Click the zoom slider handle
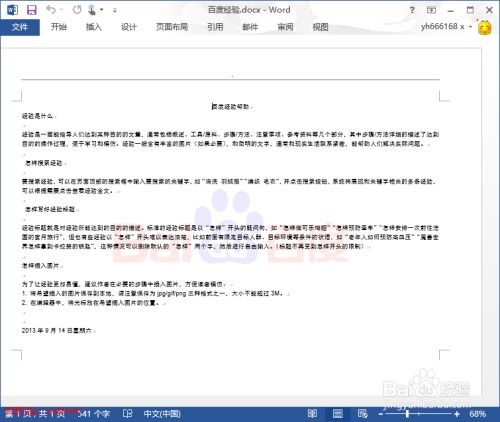This screenshot has height=422, width=500. click(x=407, y=414)
